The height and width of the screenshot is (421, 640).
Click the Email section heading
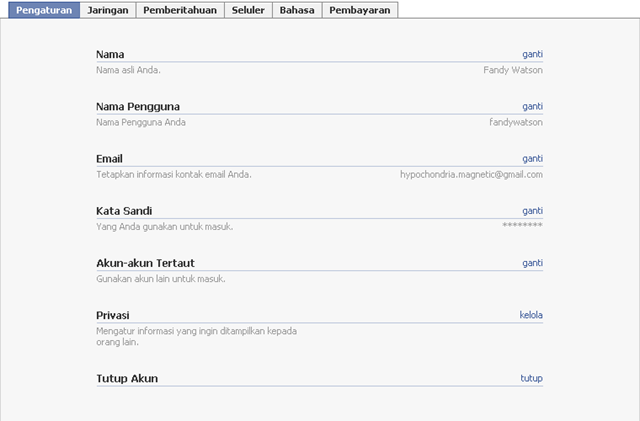(109, 159)
